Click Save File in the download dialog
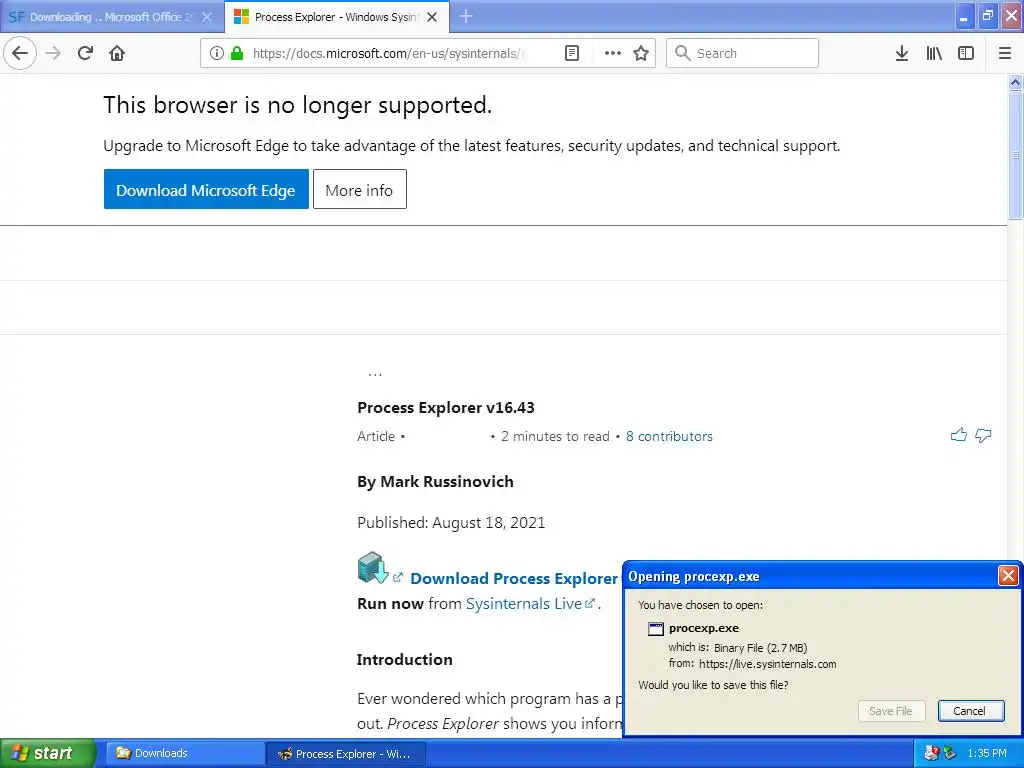 point(891,711)
